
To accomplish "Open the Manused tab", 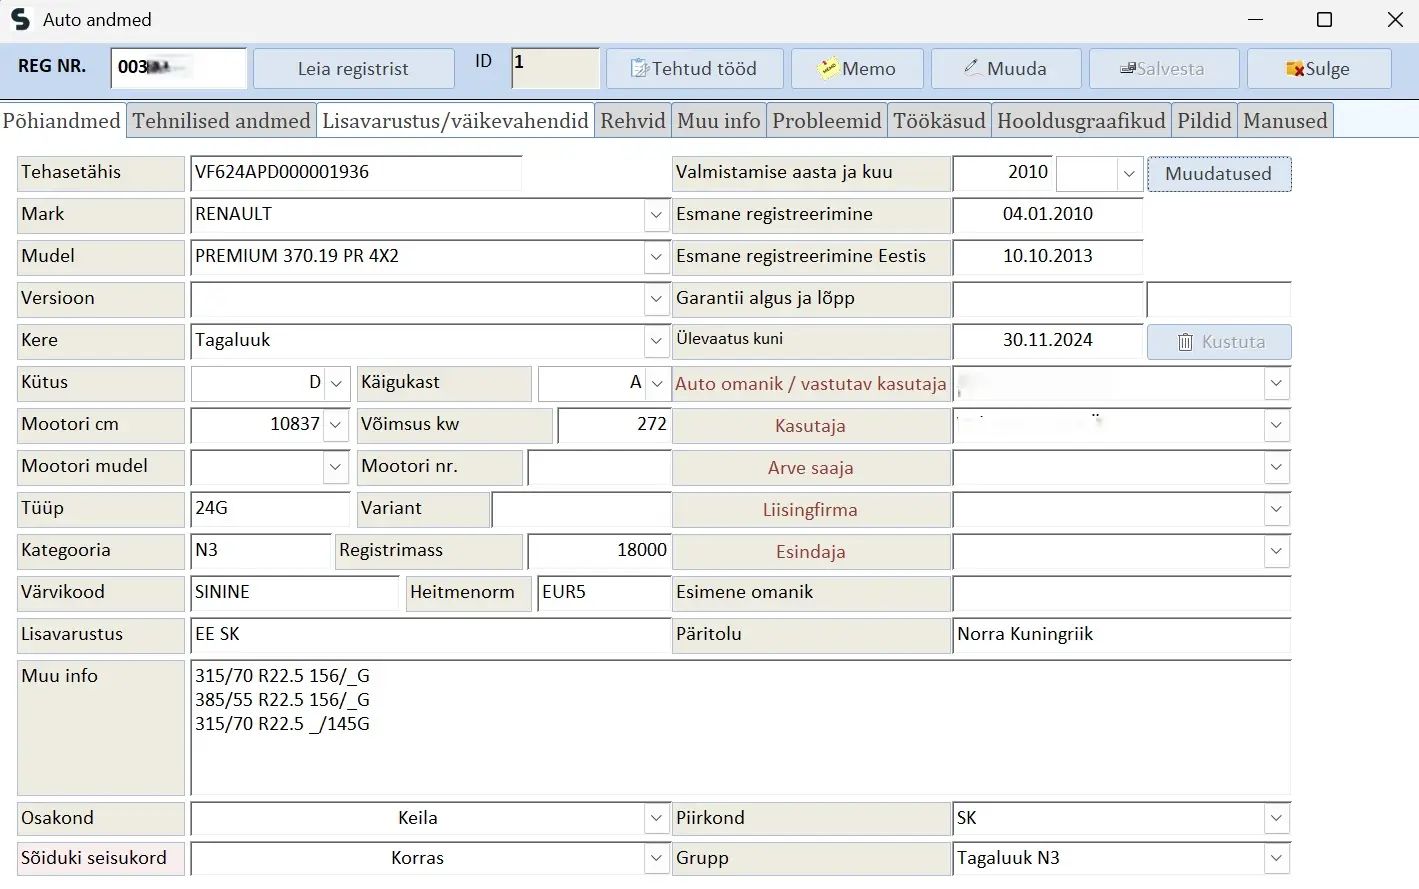I will point(1285,121).
